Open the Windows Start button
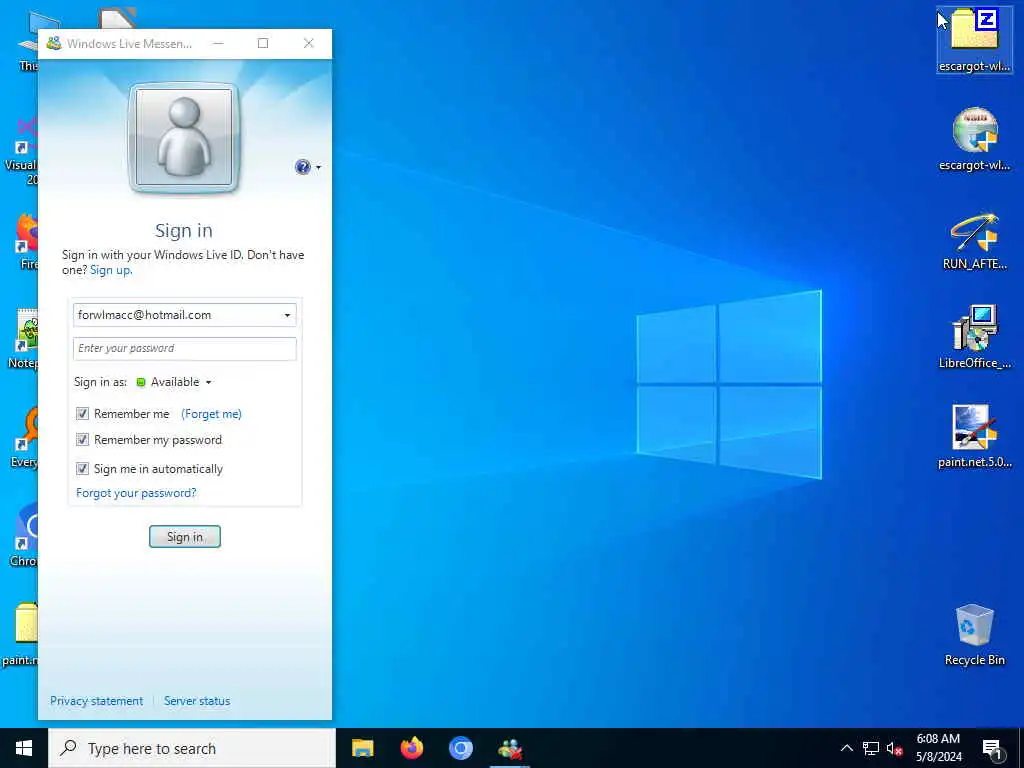Viewport: 1024px width, 768px height. [x=24, y=748]
